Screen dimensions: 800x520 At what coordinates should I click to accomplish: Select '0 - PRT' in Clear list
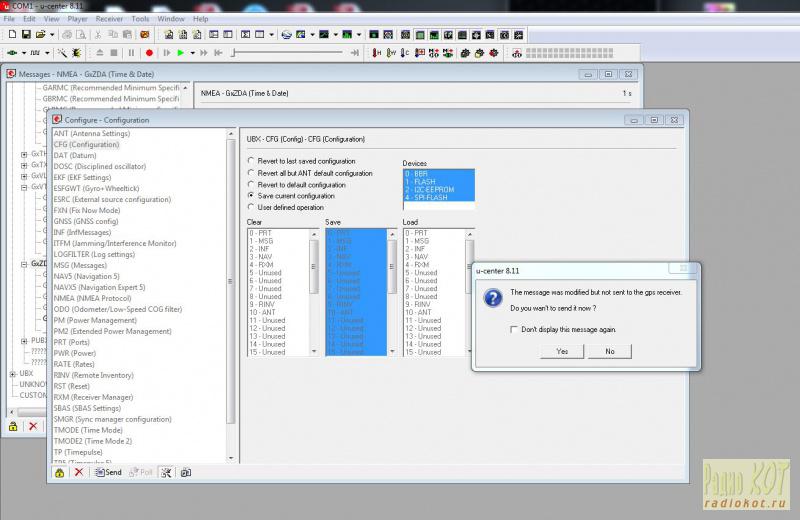[x=278, y=233]
